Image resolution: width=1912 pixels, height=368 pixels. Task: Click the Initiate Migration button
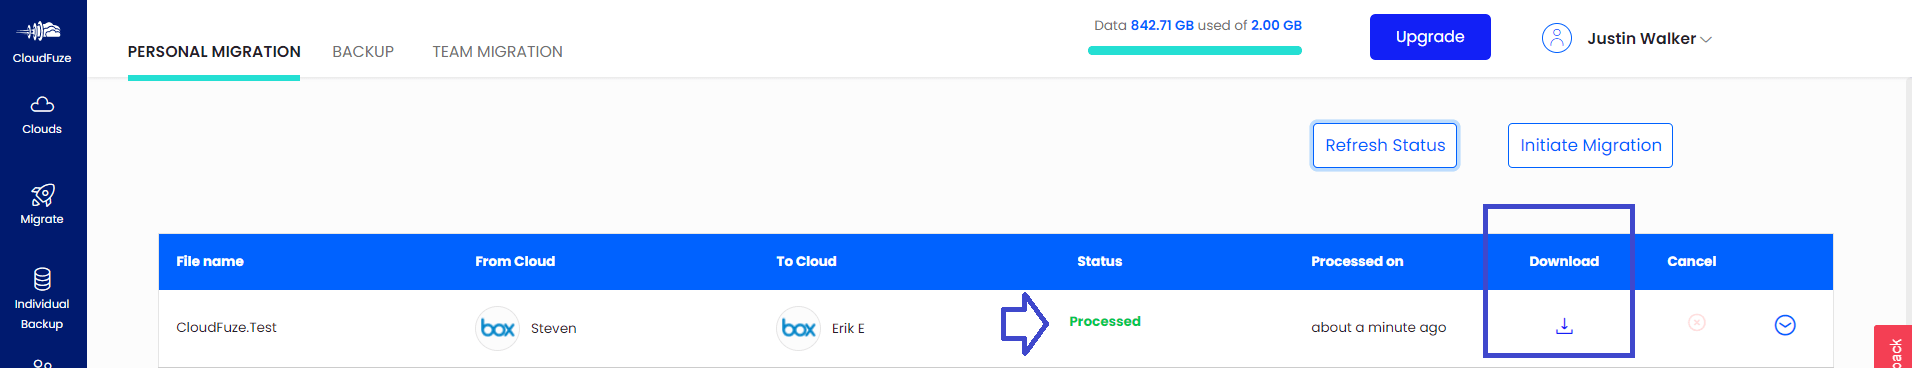(x=1590, y=146)
